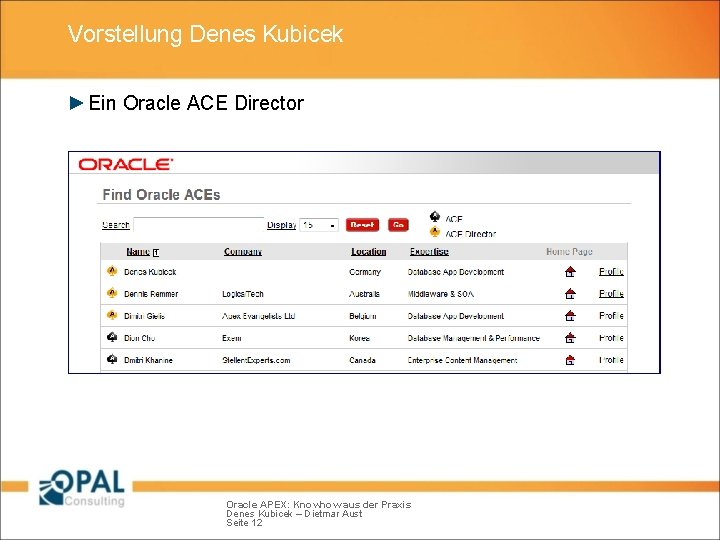Open Profile link for Dion Cho
Image resolution: width=720 pixels, height=540 pixels.
[x=611, y=338]
